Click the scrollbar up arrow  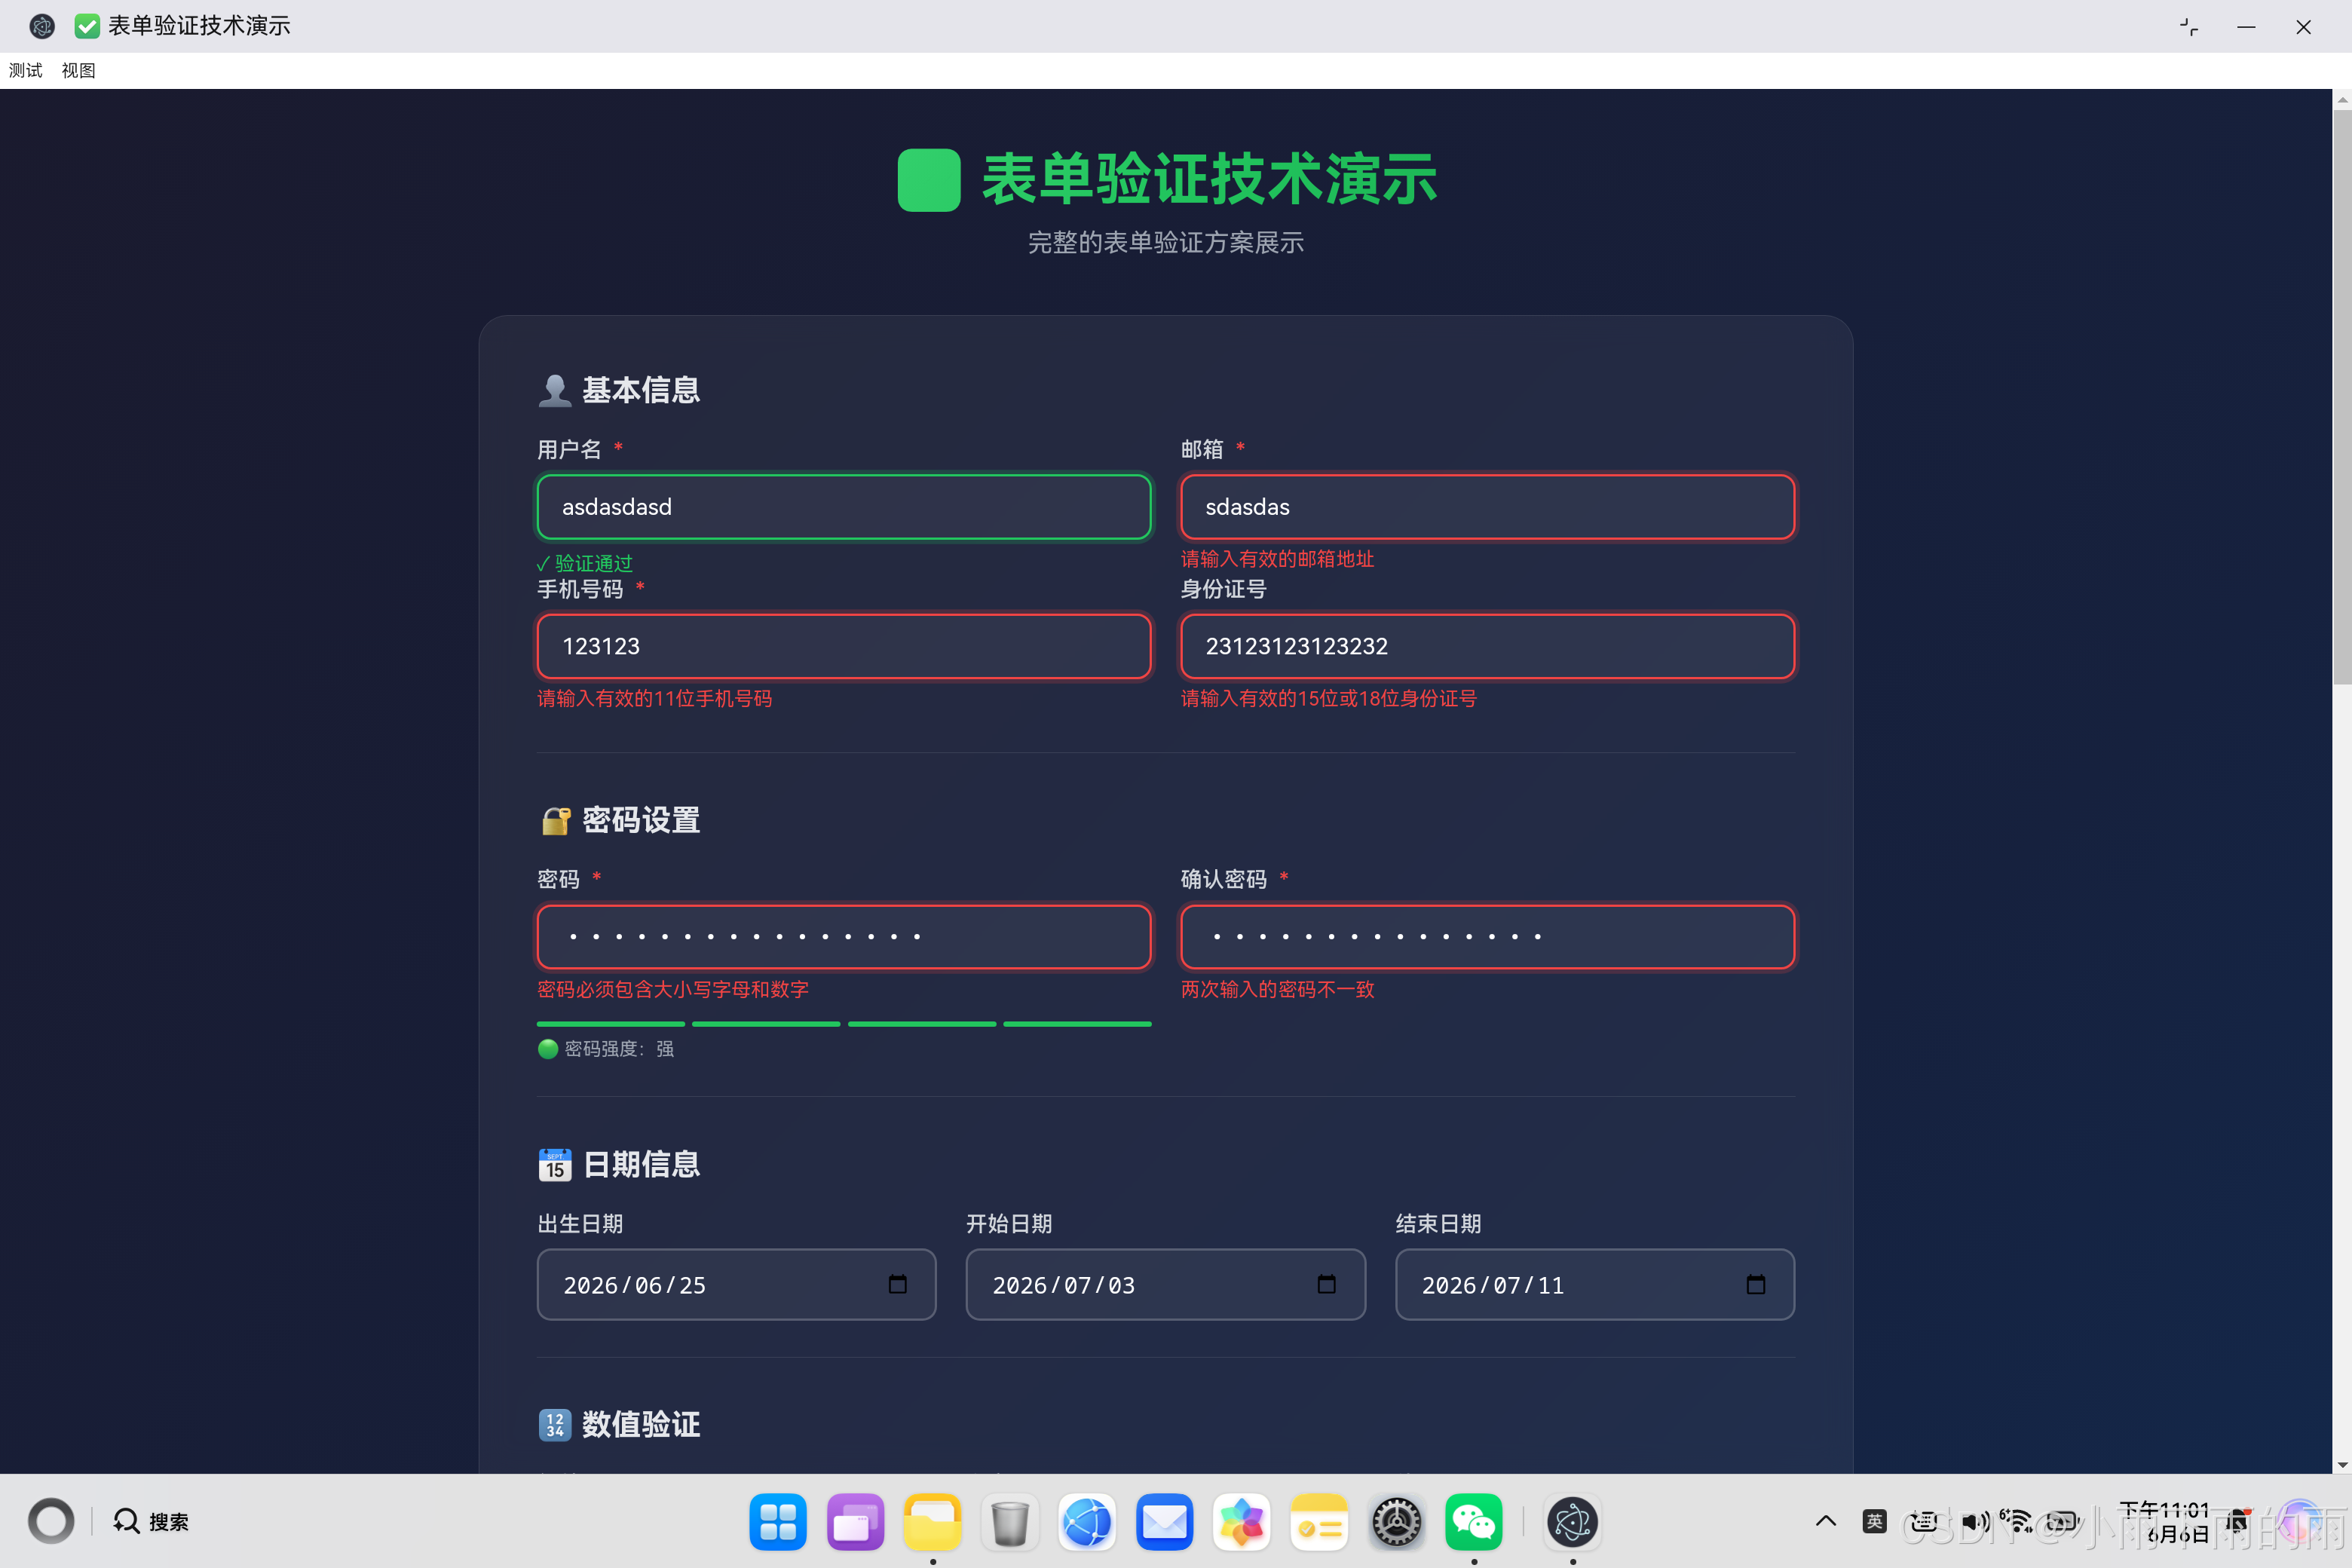[2342, 100]
